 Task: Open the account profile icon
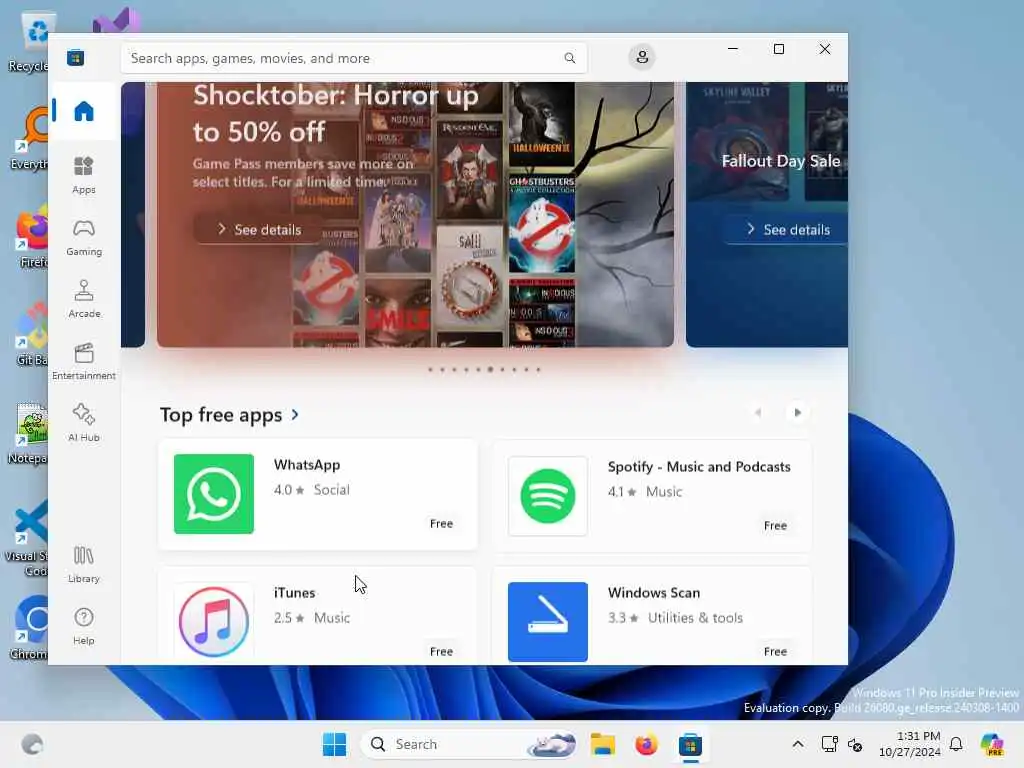[x=642, y=57]
